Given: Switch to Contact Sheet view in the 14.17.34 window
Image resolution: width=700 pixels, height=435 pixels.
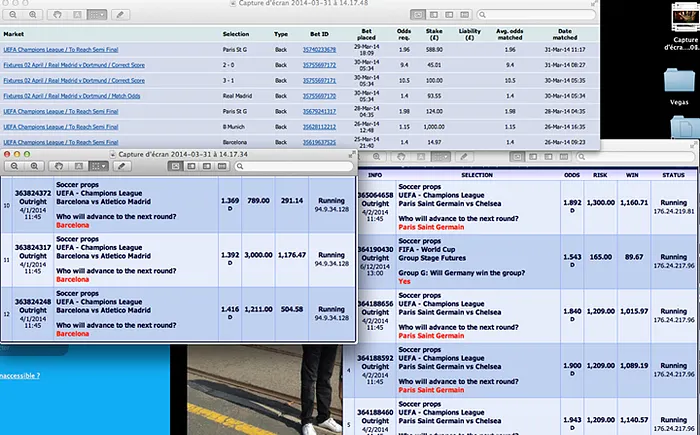Looking at the screenshot, I should [222, 166].
